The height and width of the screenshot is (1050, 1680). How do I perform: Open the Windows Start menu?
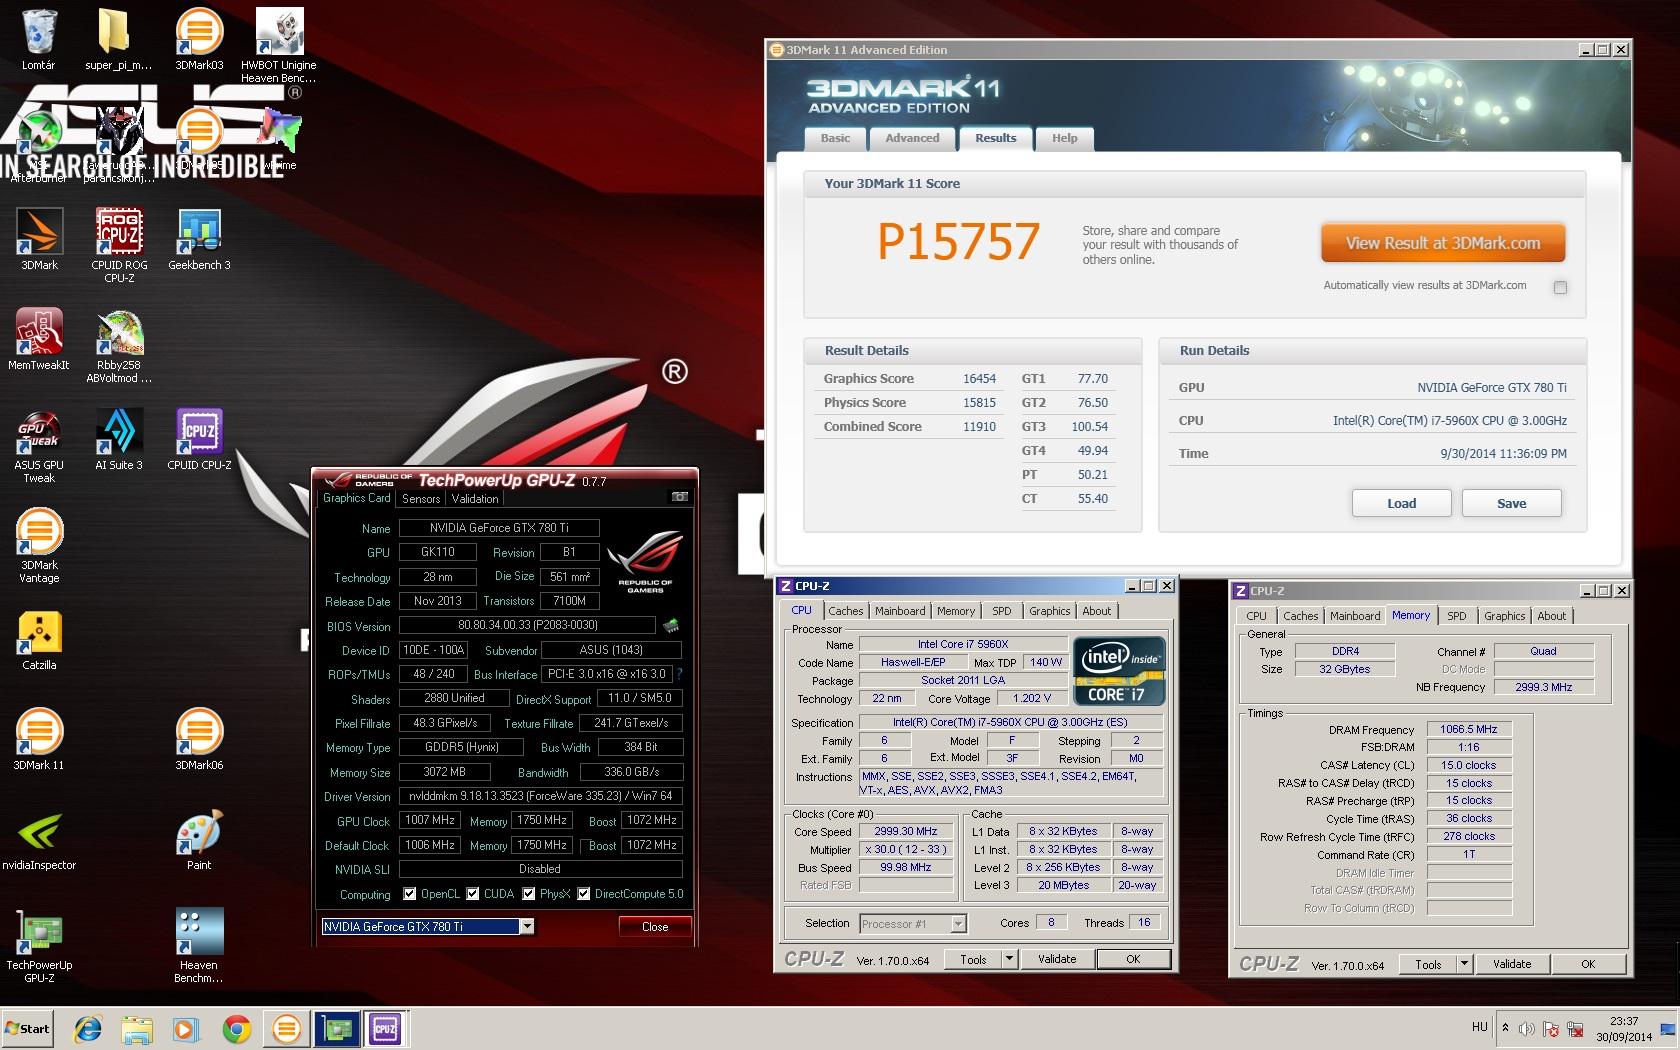click(28, 1028)
